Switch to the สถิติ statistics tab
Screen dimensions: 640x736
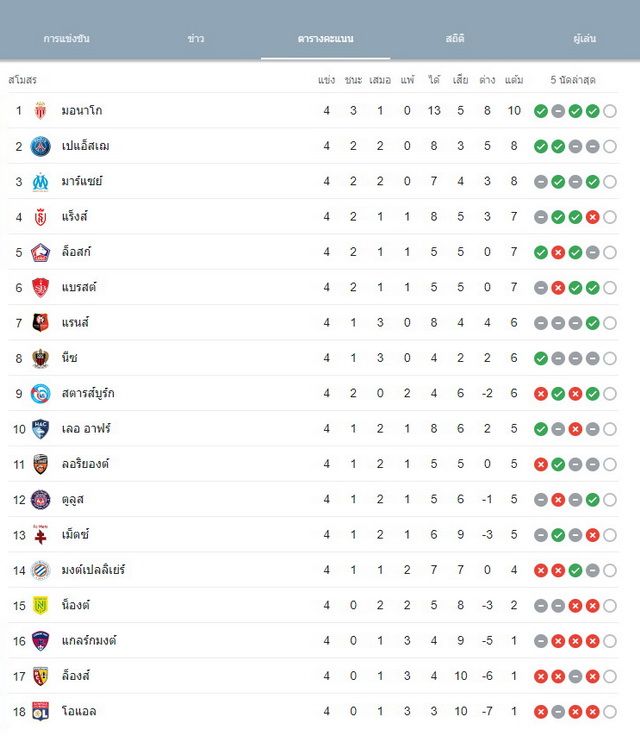(x=455, y=38)
